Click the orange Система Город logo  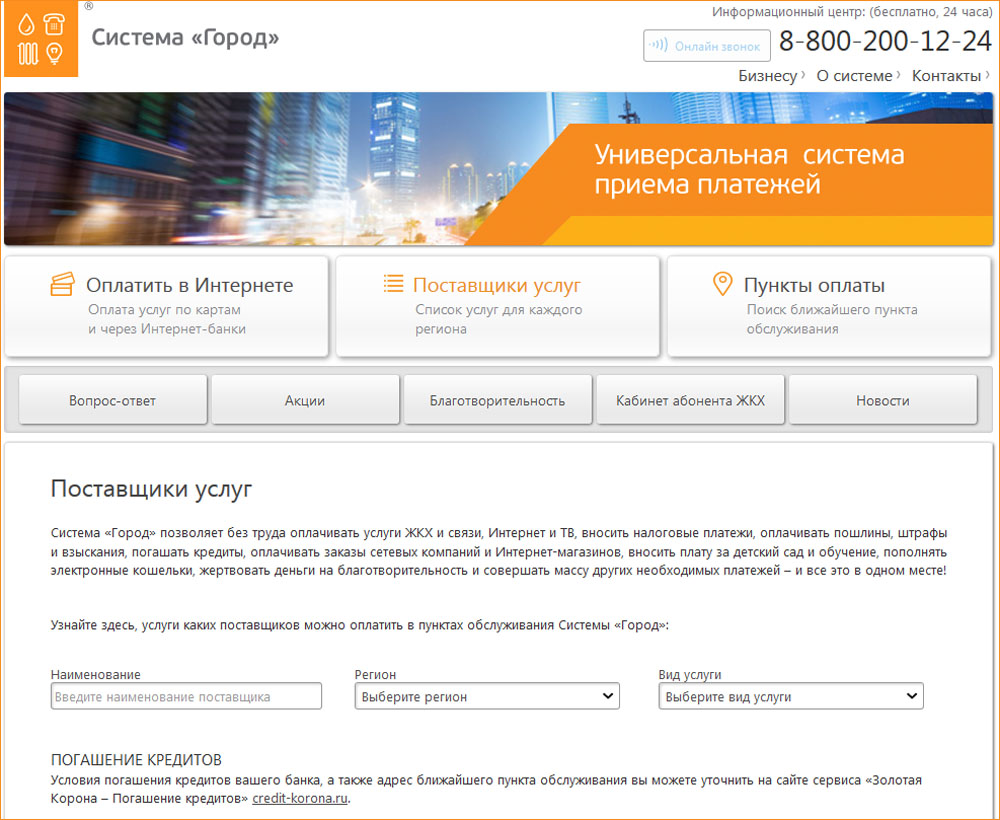(41, 38)
